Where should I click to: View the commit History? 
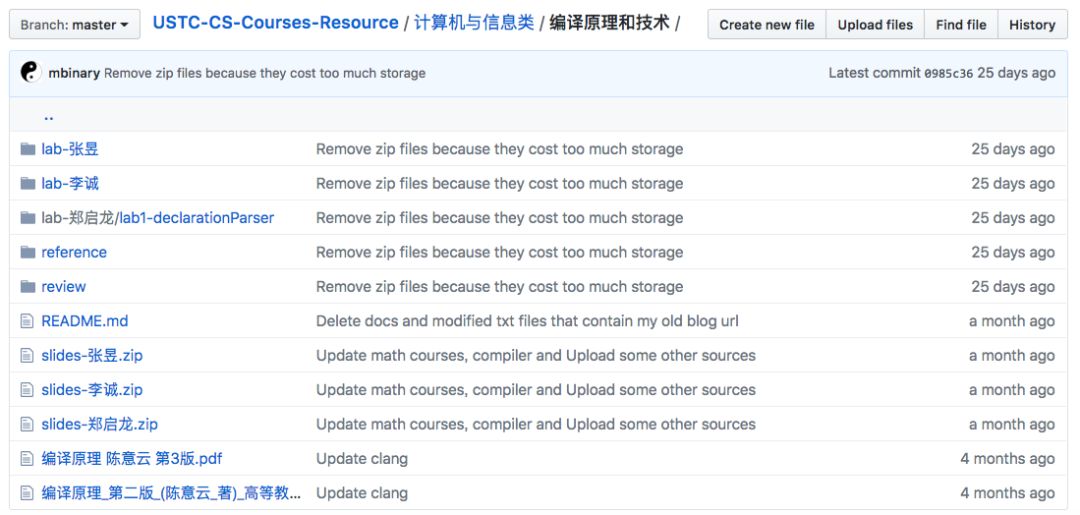pos(1032,25)
